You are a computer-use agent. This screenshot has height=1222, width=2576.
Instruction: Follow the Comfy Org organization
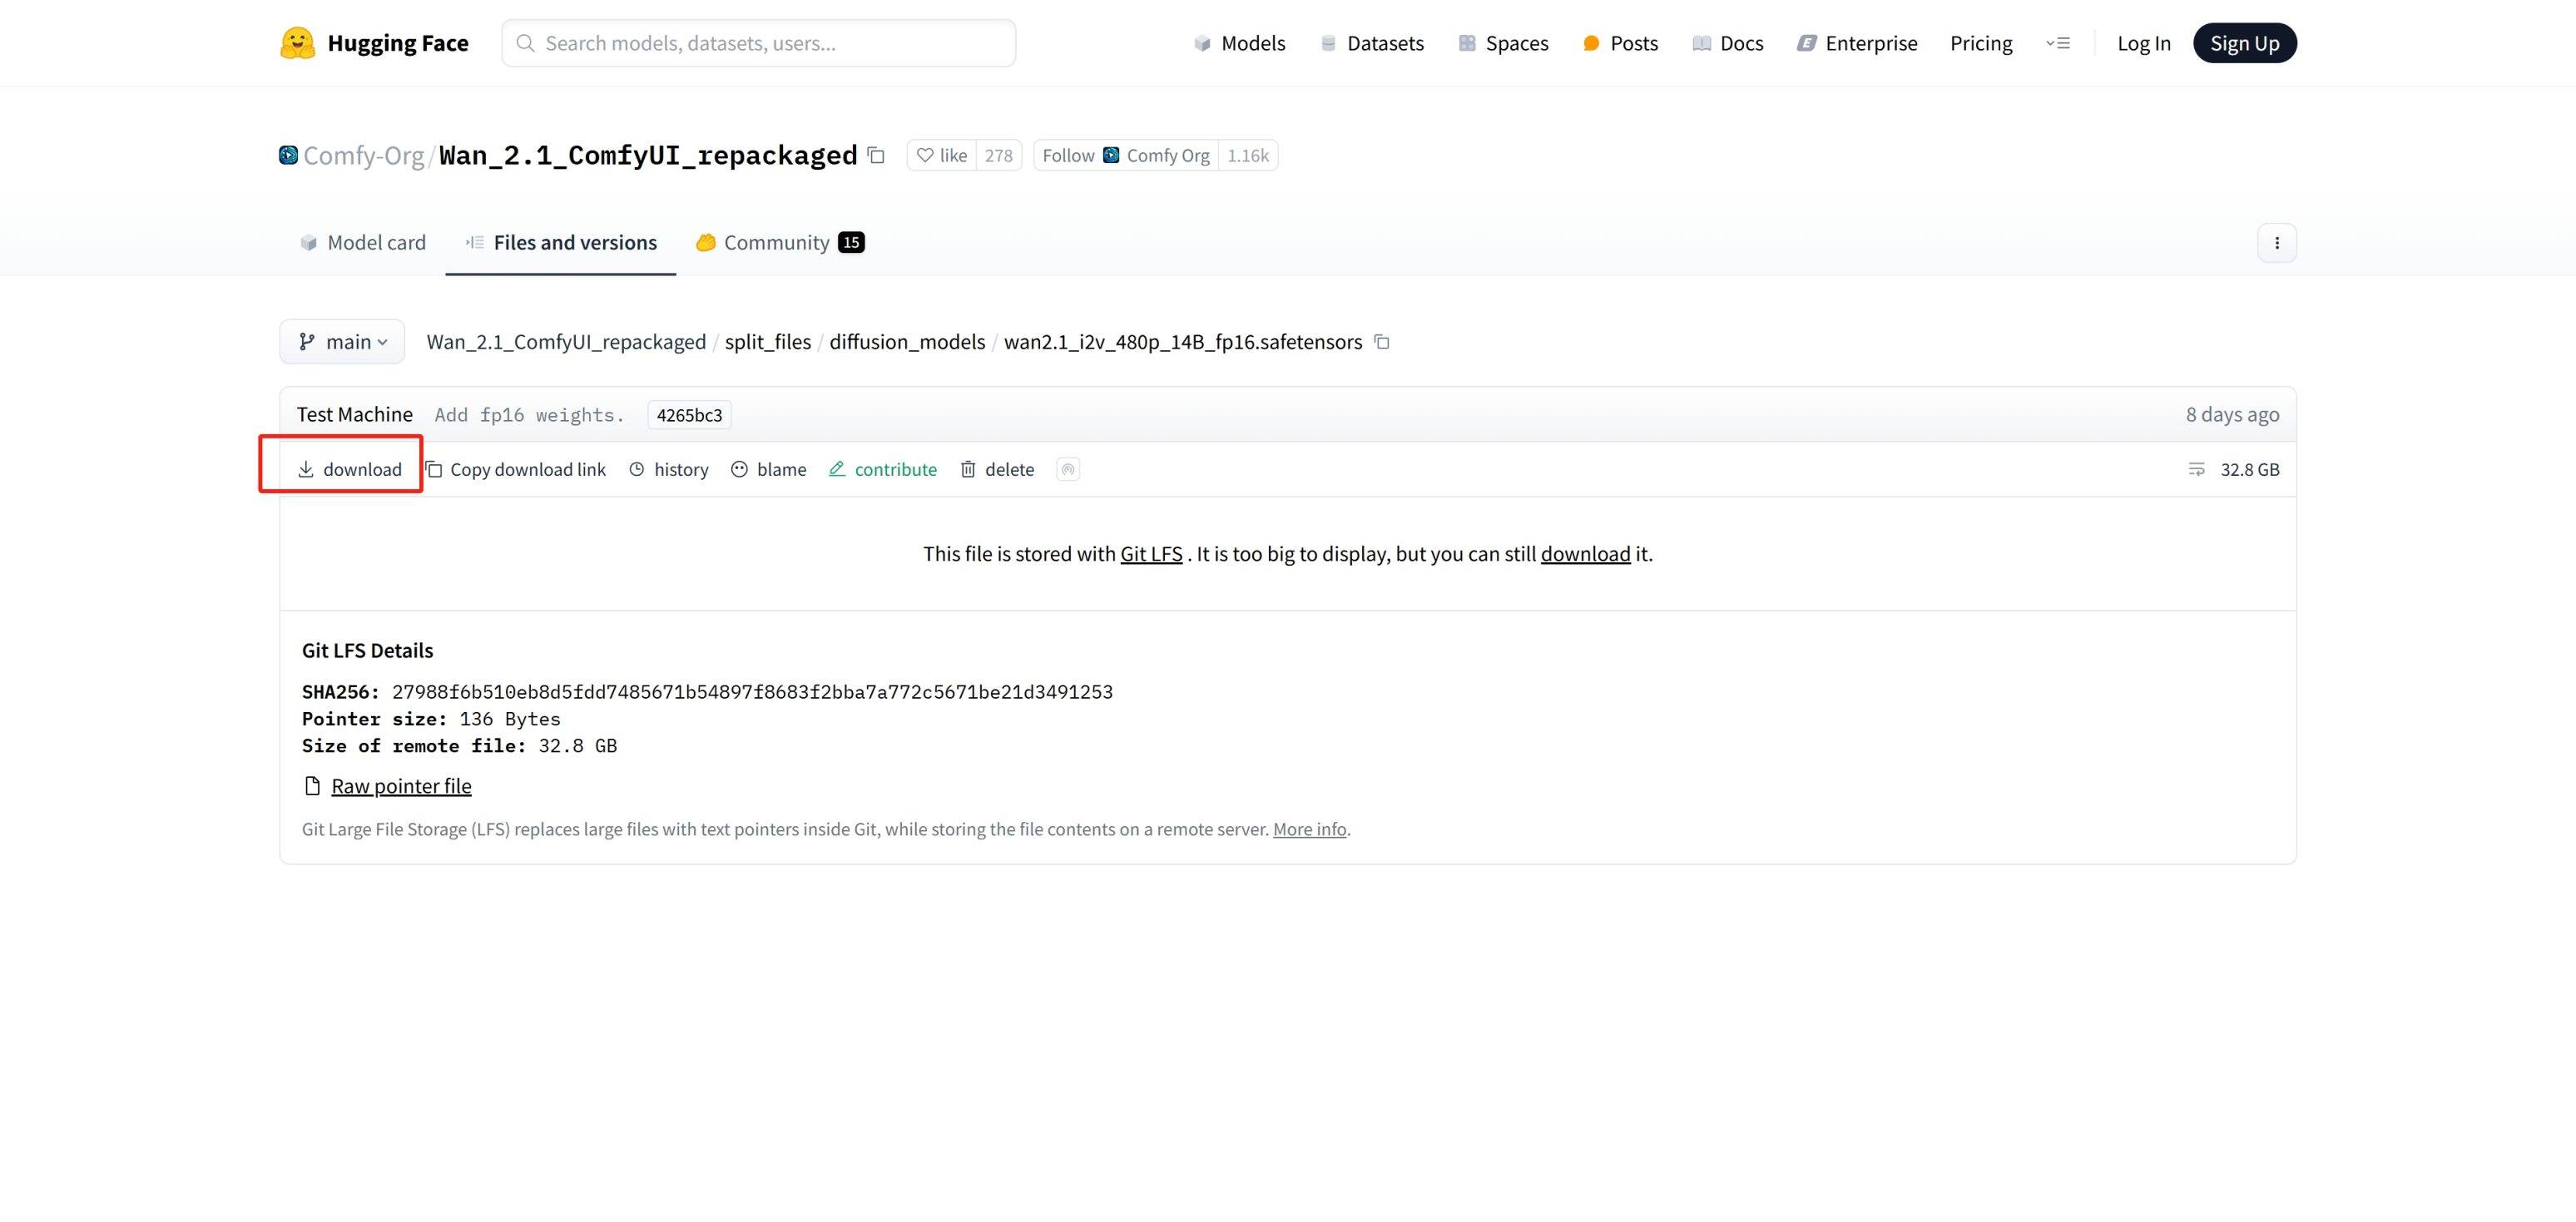1125,155
